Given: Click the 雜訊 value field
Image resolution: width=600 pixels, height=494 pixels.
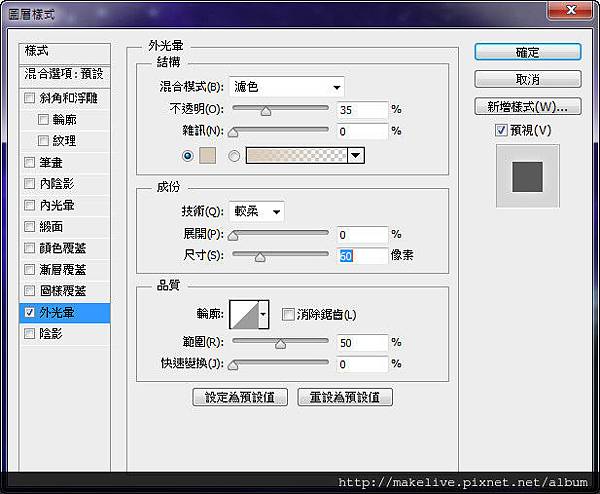Looking at the screenshot, I should click(362, 132).
